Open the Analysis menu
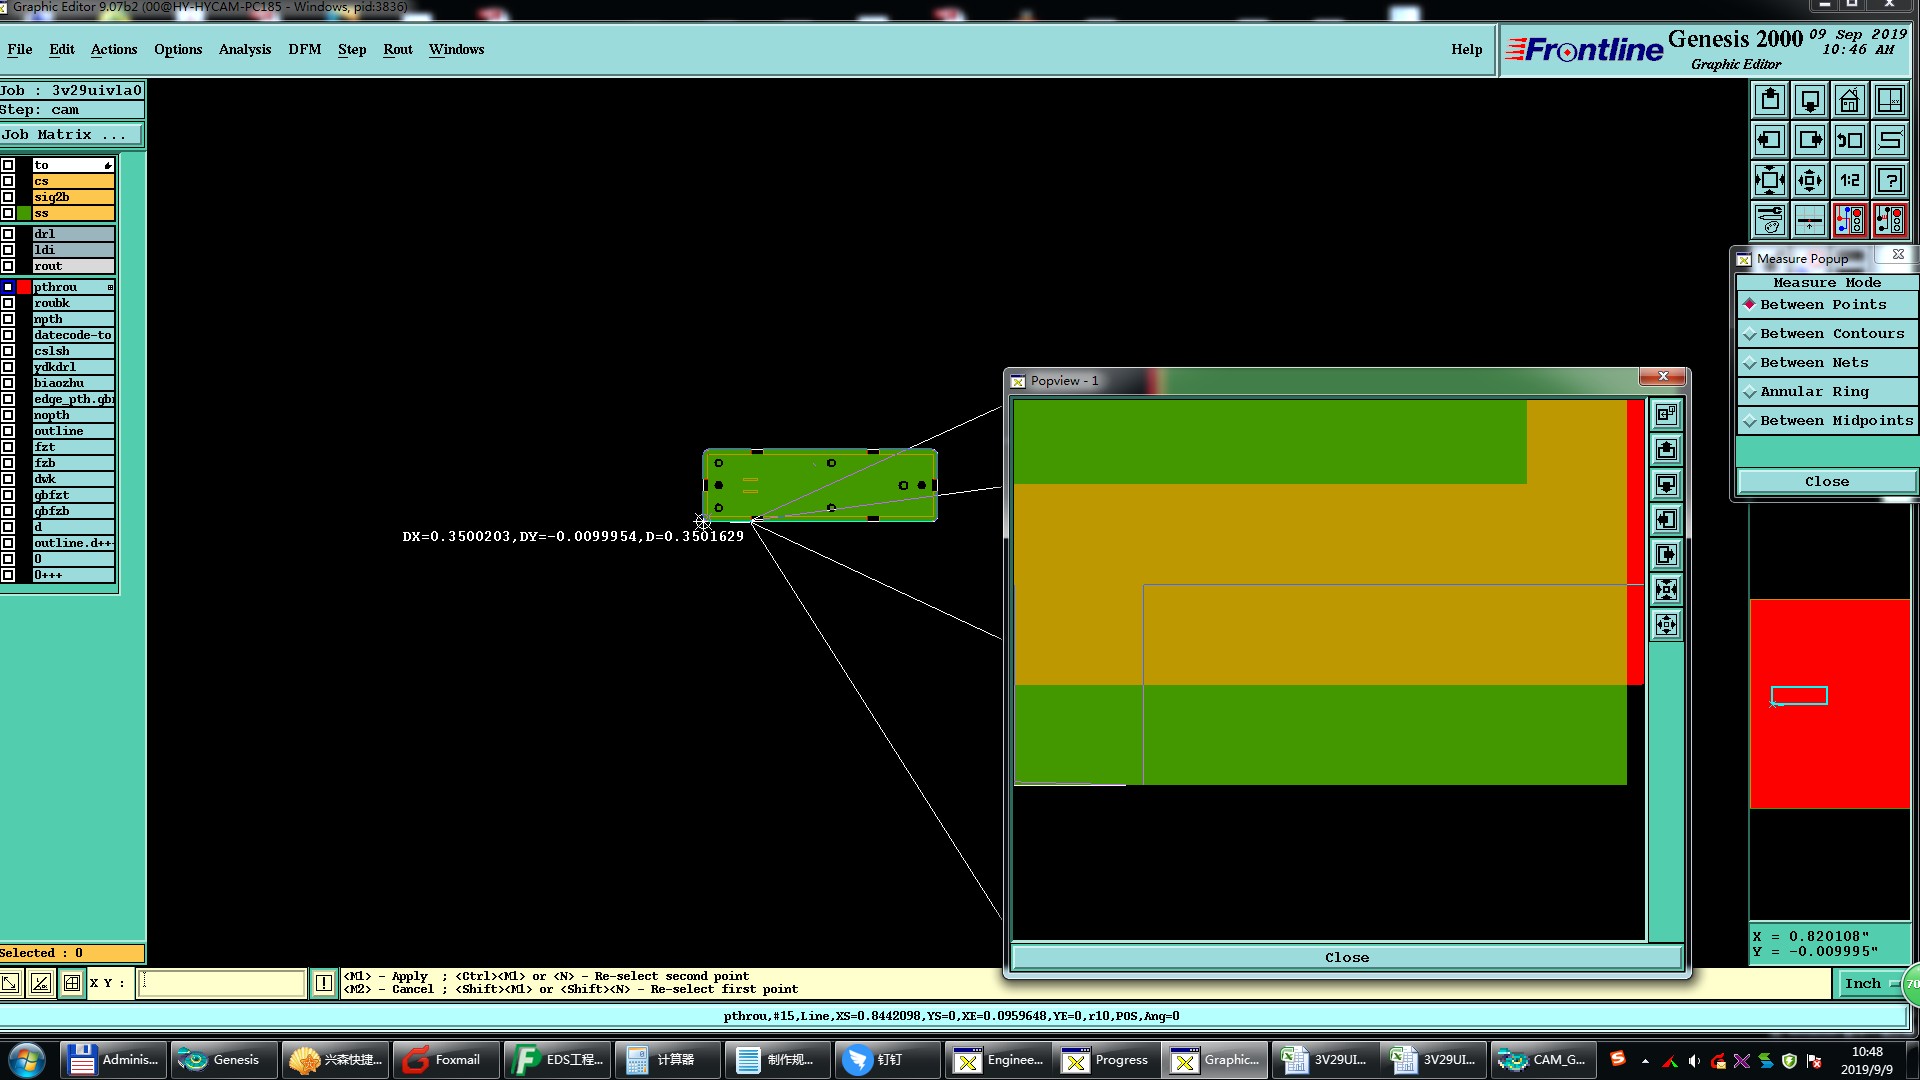The height and width of the screenshot is (1080, 1920). [x=244, y=49]
